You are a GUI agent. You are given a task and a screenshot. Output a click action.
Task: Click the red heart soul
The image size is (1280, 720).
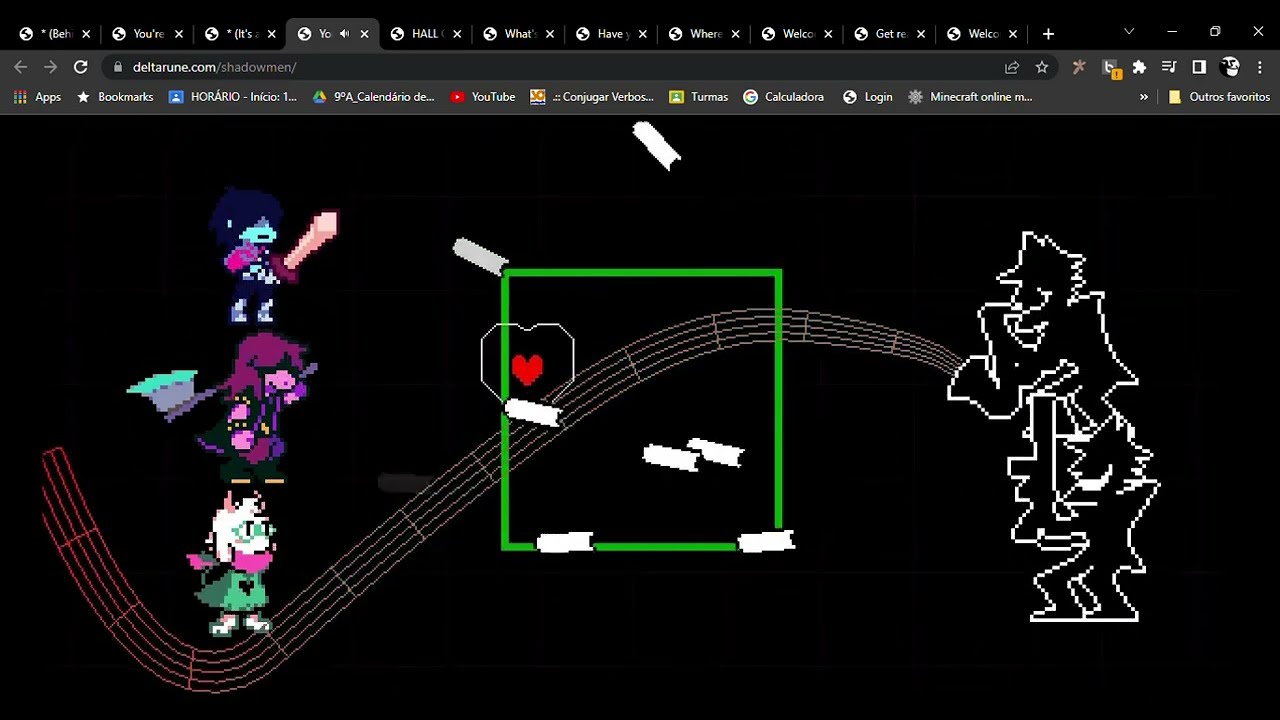coord(527,368)
